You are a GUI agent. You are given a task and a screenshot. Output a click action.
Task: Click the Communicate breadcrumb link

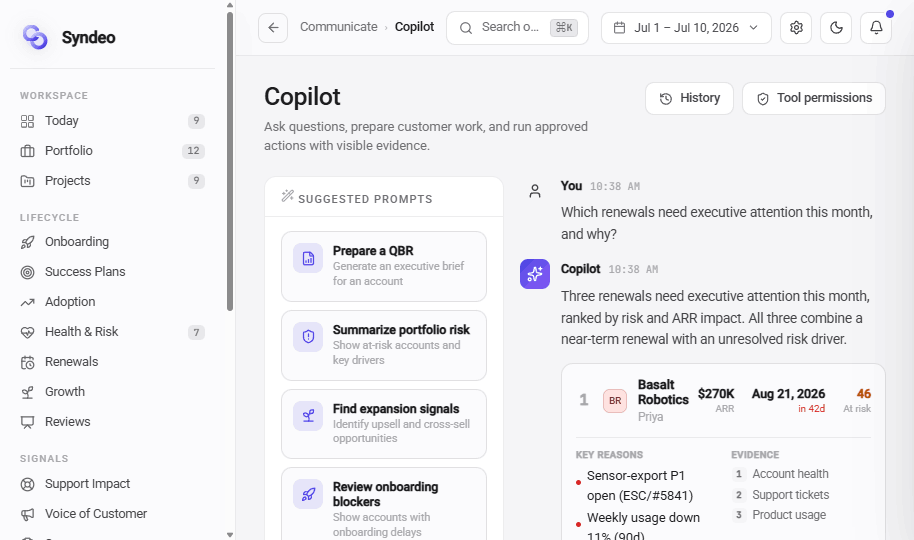coord(339,27)
